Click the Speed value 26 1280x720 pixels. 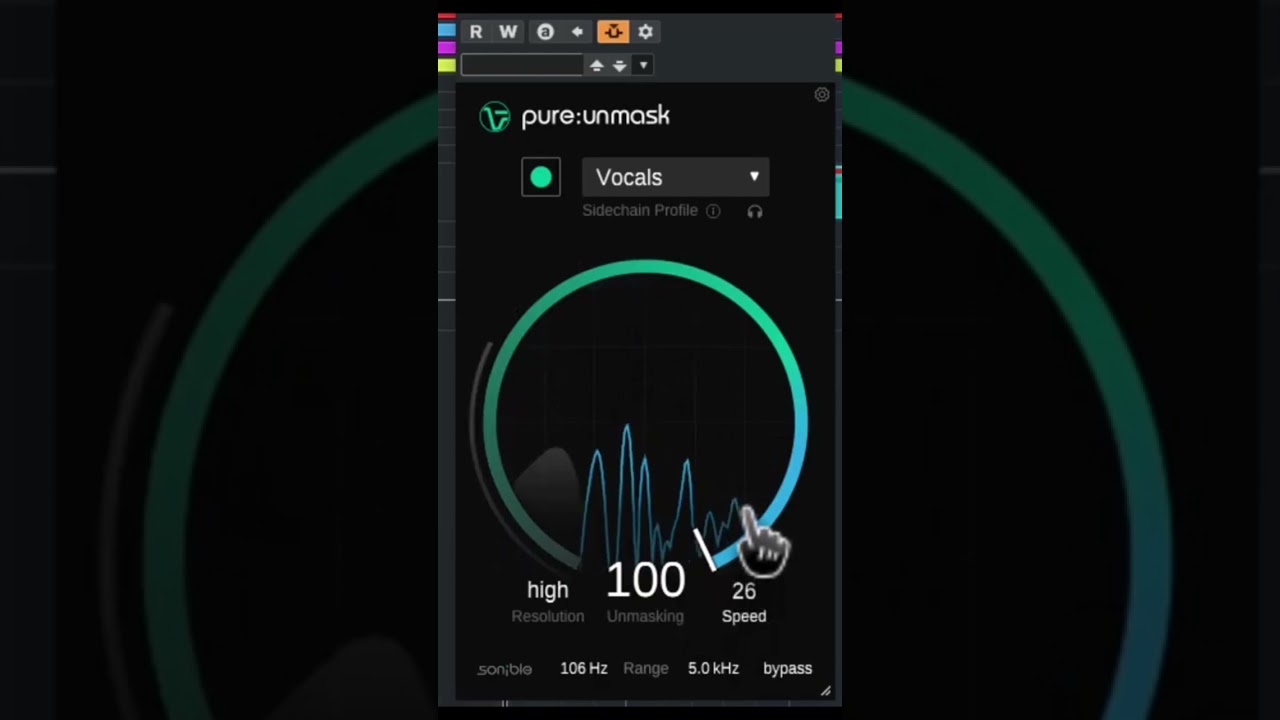click(x=744, y=591)
